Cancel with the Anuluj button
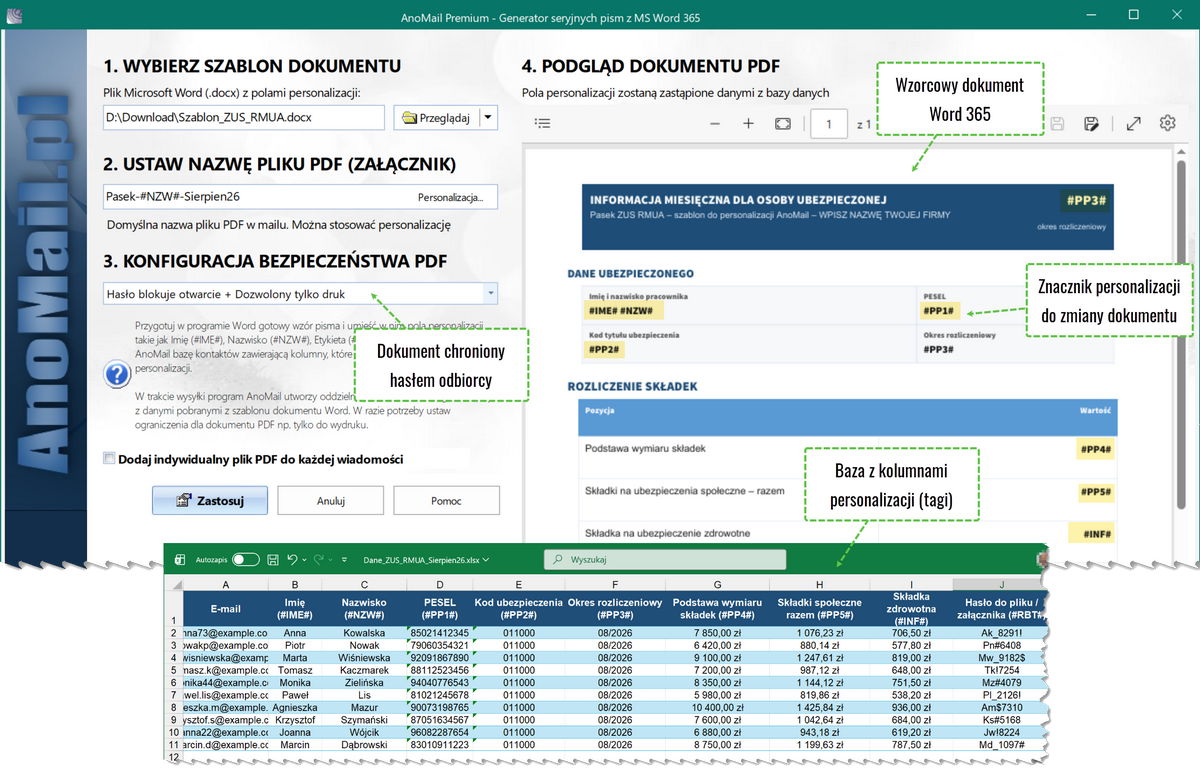 [x=331, y=500]
